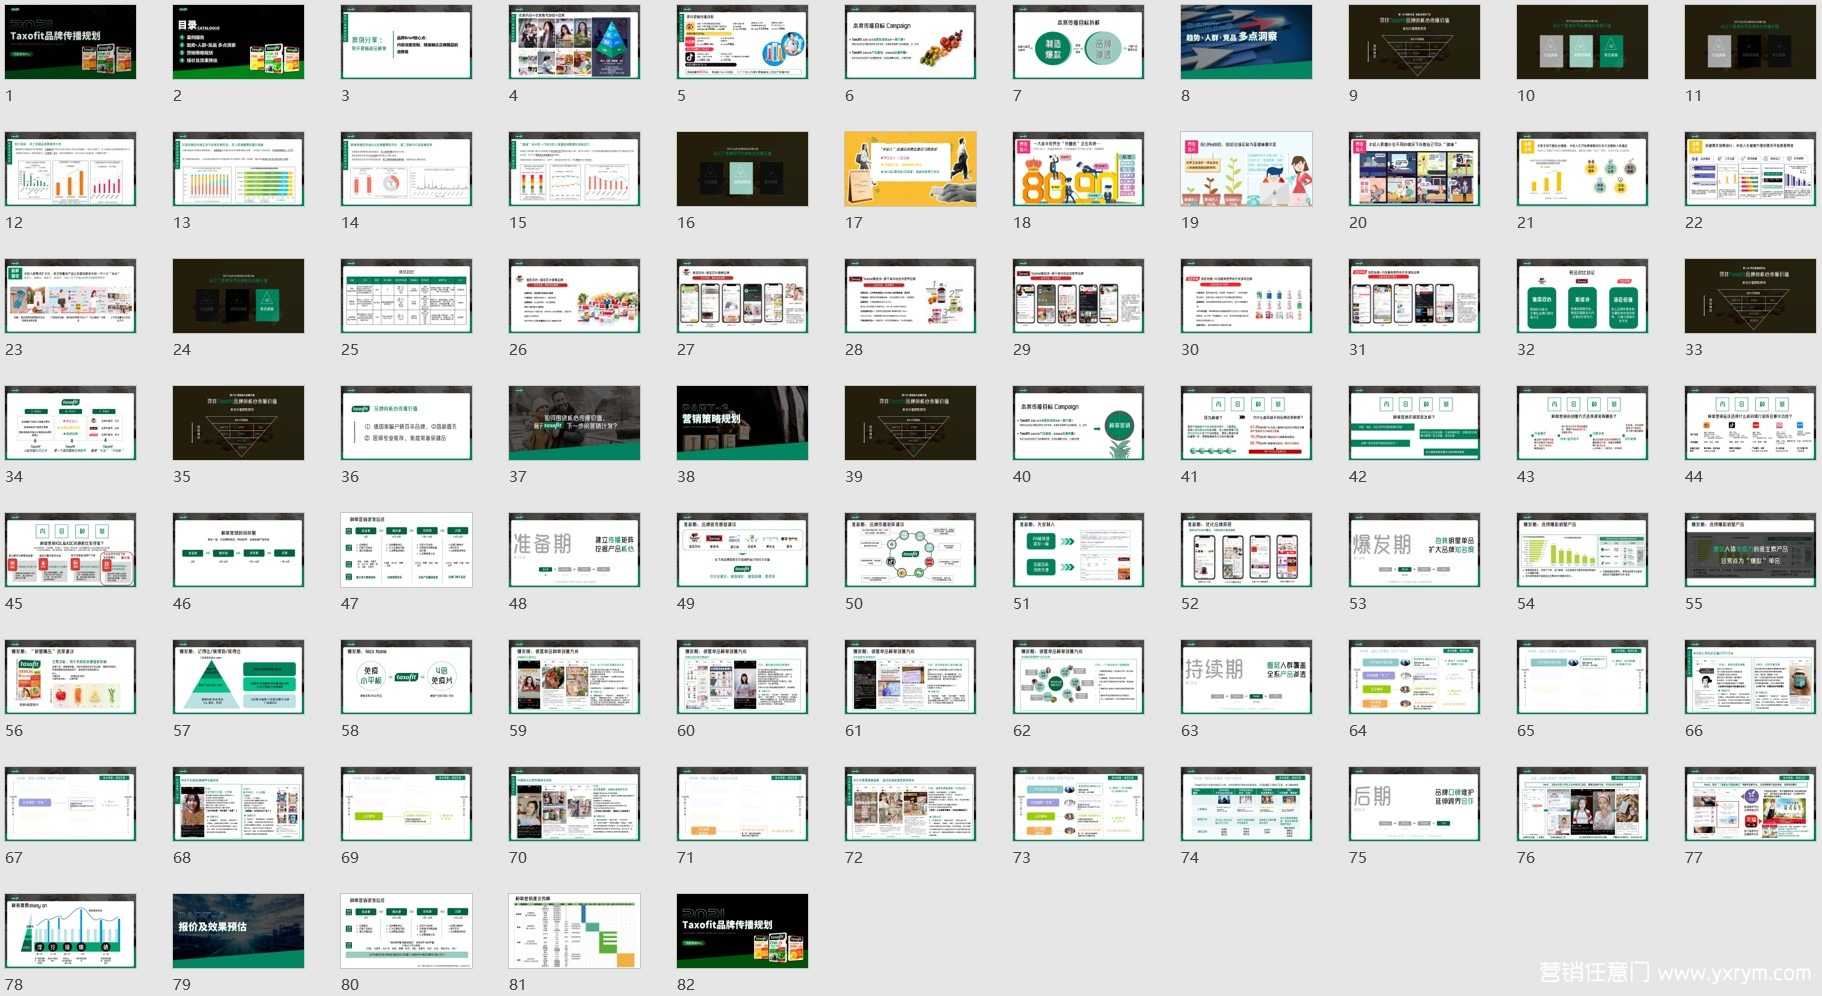Choose slide 14 thumbnail
Screen dimensions: 1822x996
point(406,169)
